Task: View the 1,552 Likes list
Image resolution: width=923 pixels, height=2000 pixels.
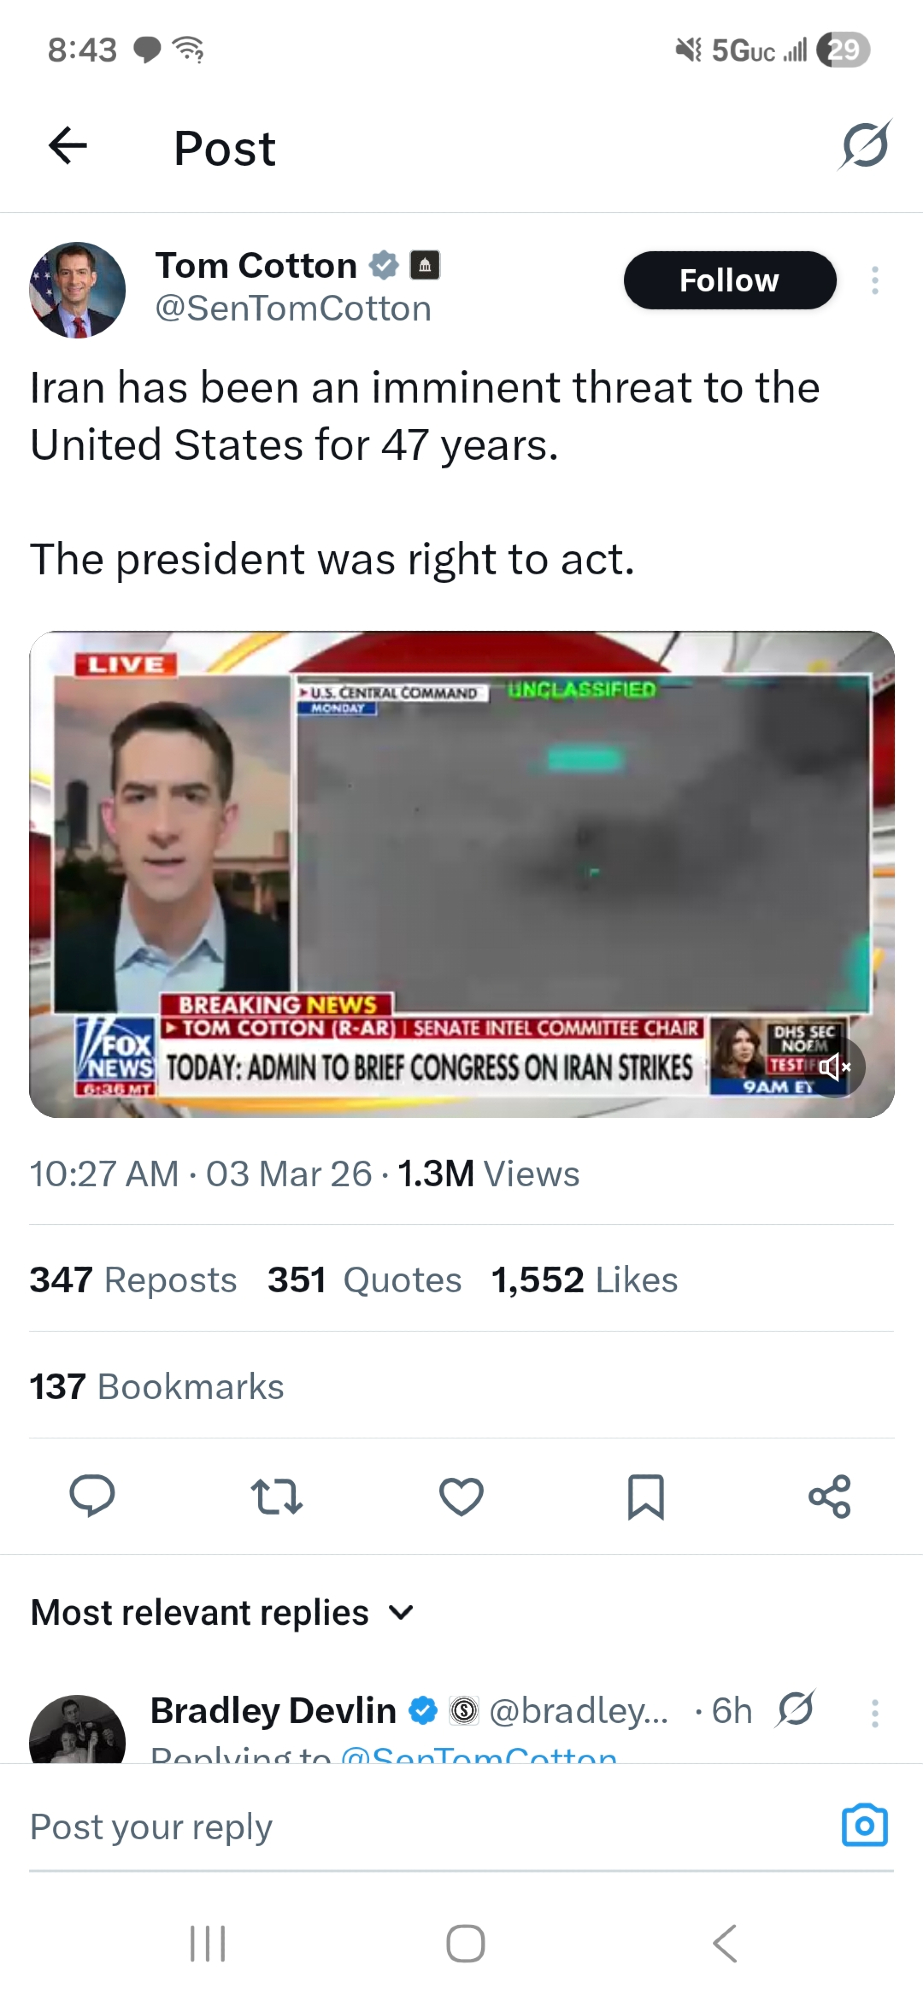Action: pyautogui.click(x=584, y=1280)
